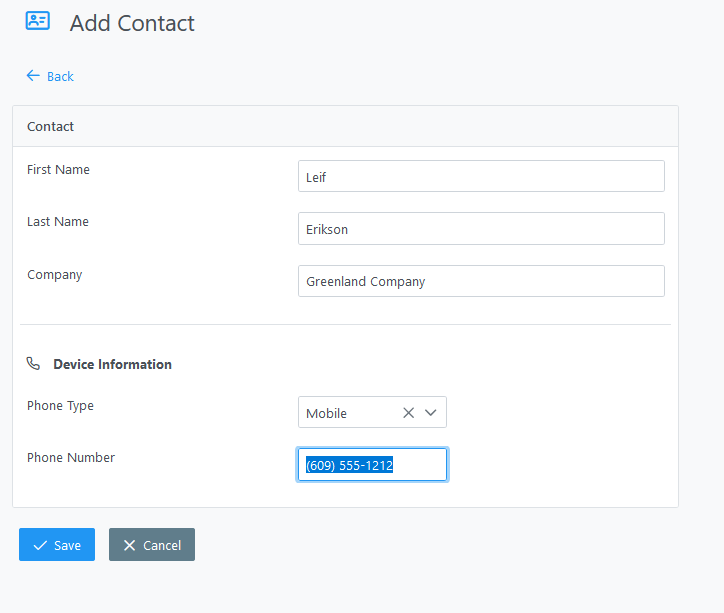Viewport: 724px width, 613px height.
Task: Focus the Company field with Greenland Company
Action: [x=481, y=281]
